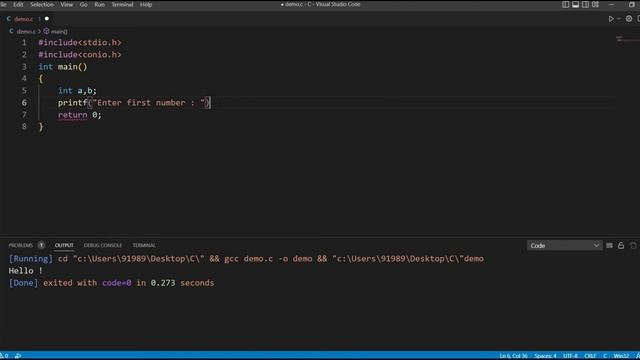This screenshot has width=640, height=360.
Task: Click main() symbol in breadcrumb
Action: coord(59,31)
